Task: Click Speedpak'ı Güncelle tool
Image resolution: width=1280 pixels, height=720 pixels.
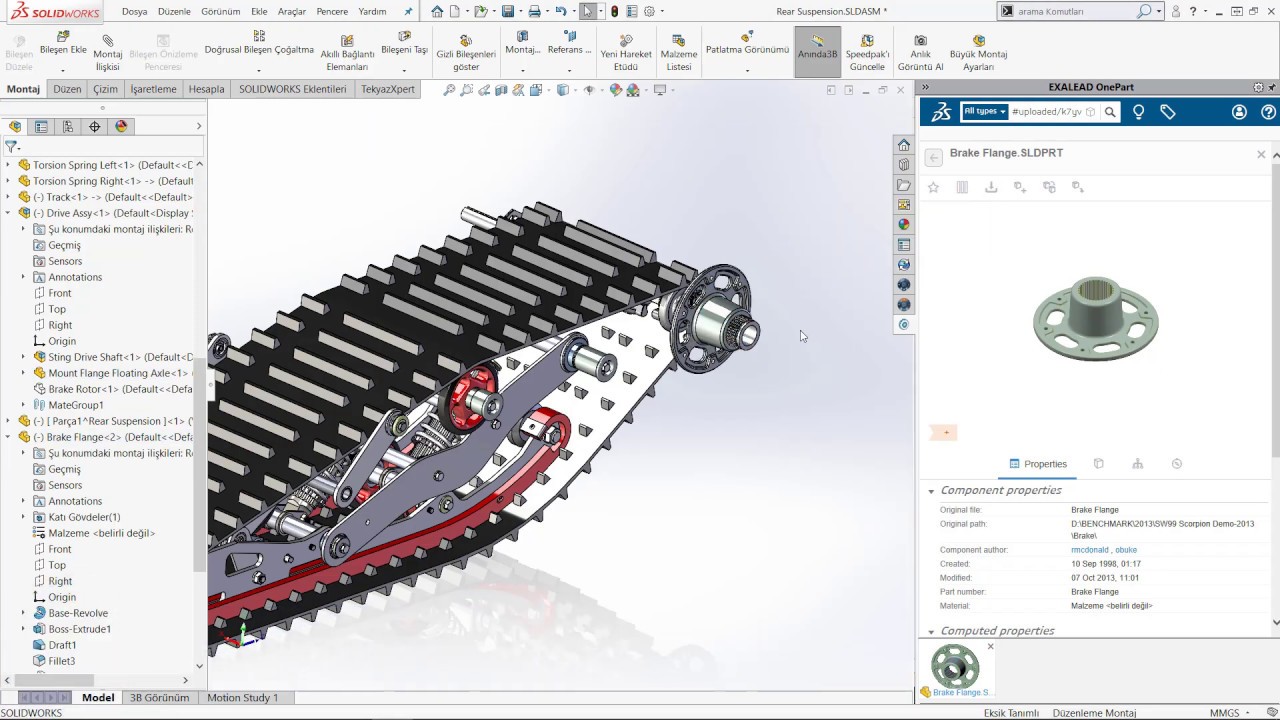Action: tap(867, 54)
